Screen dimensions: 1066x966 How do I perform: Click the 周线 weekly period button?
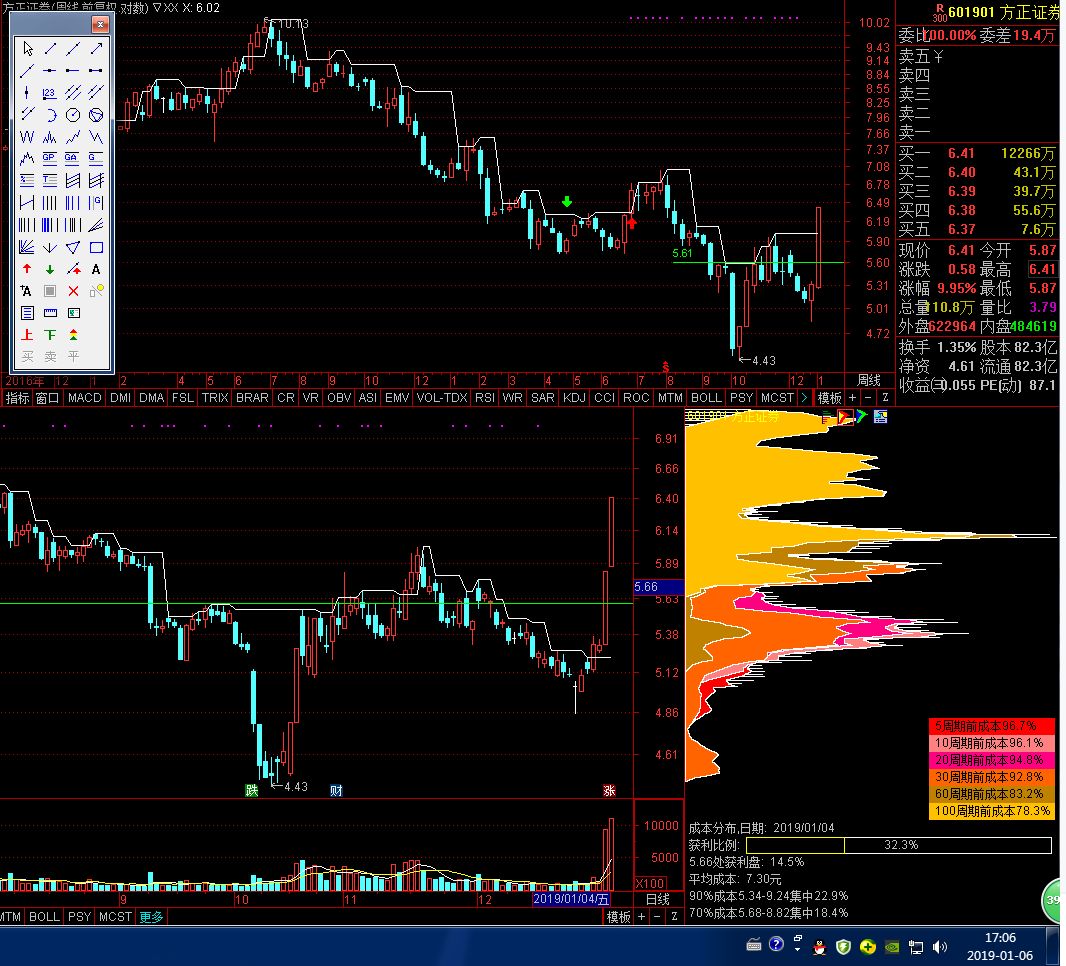(x=868, y=381)
